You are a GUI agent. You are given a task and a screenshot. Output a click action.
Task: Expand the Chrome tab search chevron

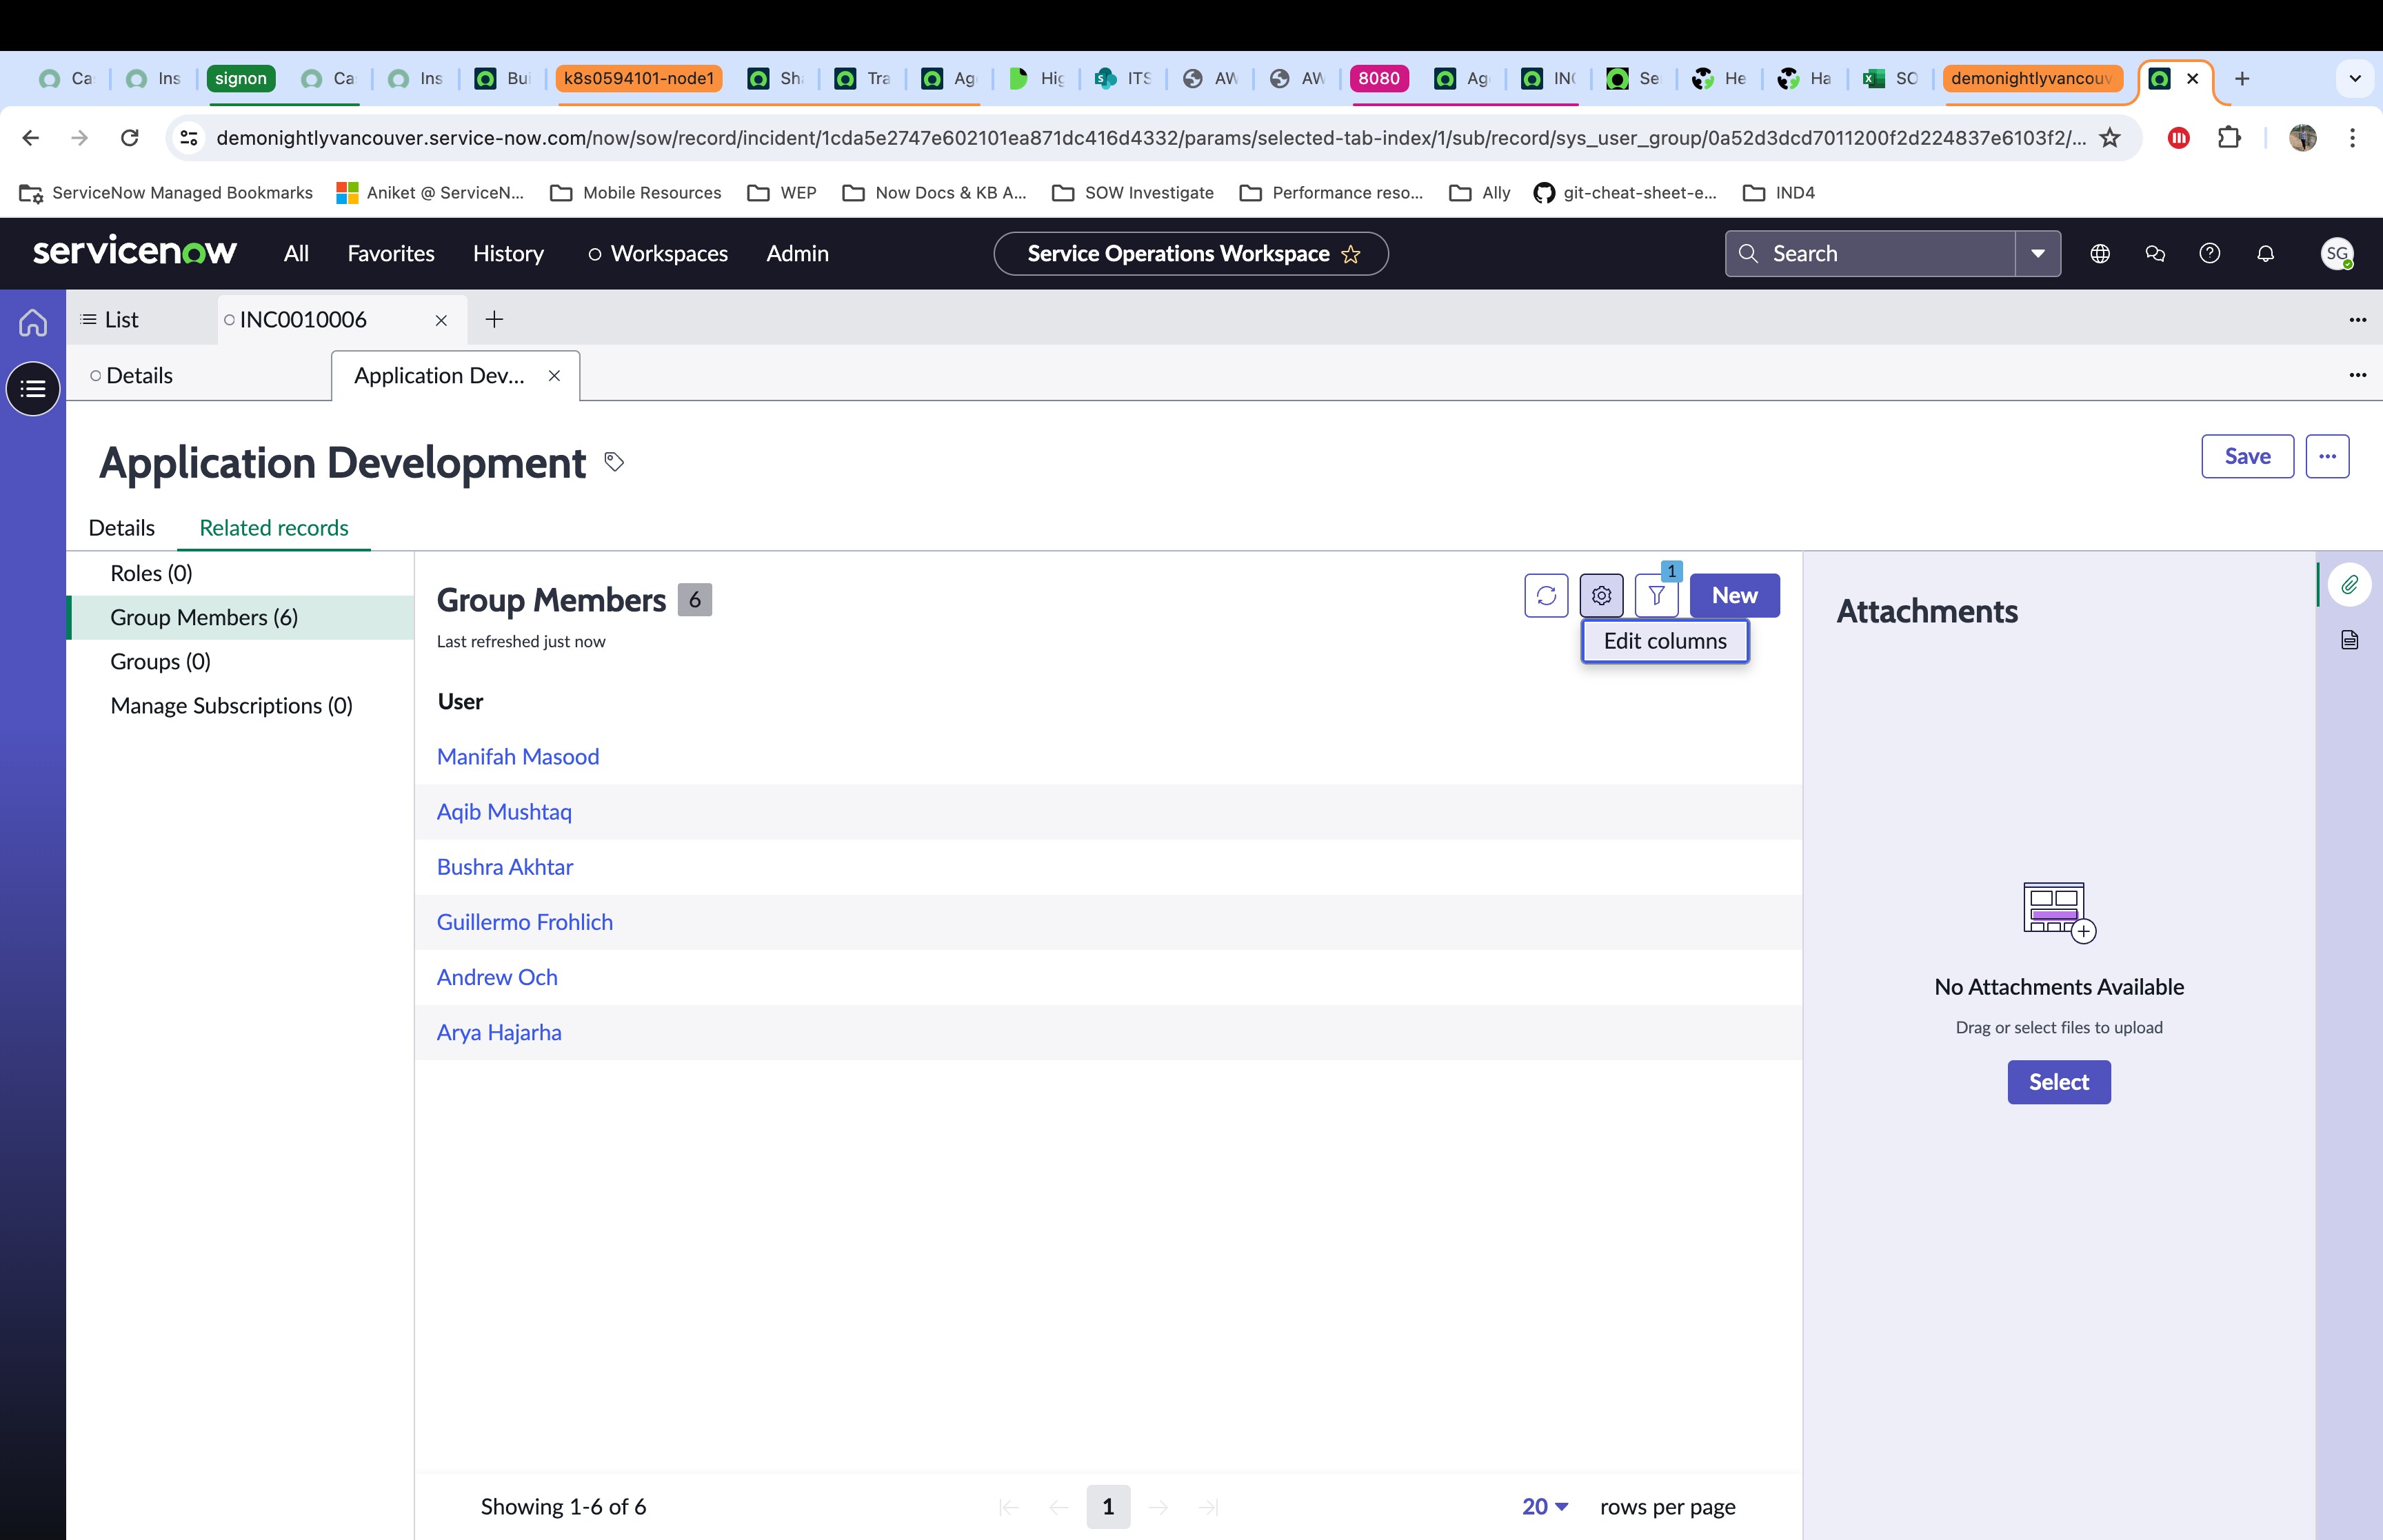[2355, 79]
